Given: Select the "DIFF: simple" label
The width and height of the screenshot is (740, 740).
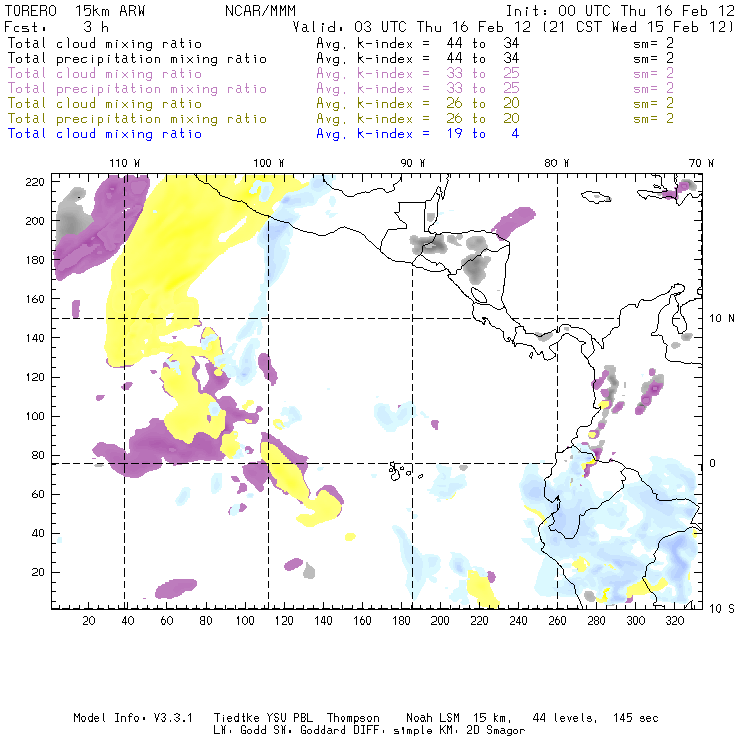Looking at the screenshot, I should 386,731.
